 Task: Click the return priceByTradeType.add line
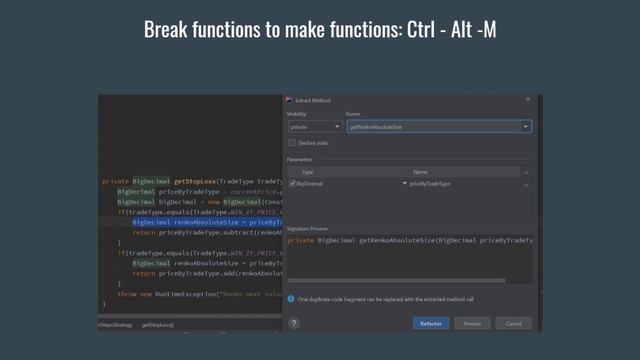tap(207, 273)
